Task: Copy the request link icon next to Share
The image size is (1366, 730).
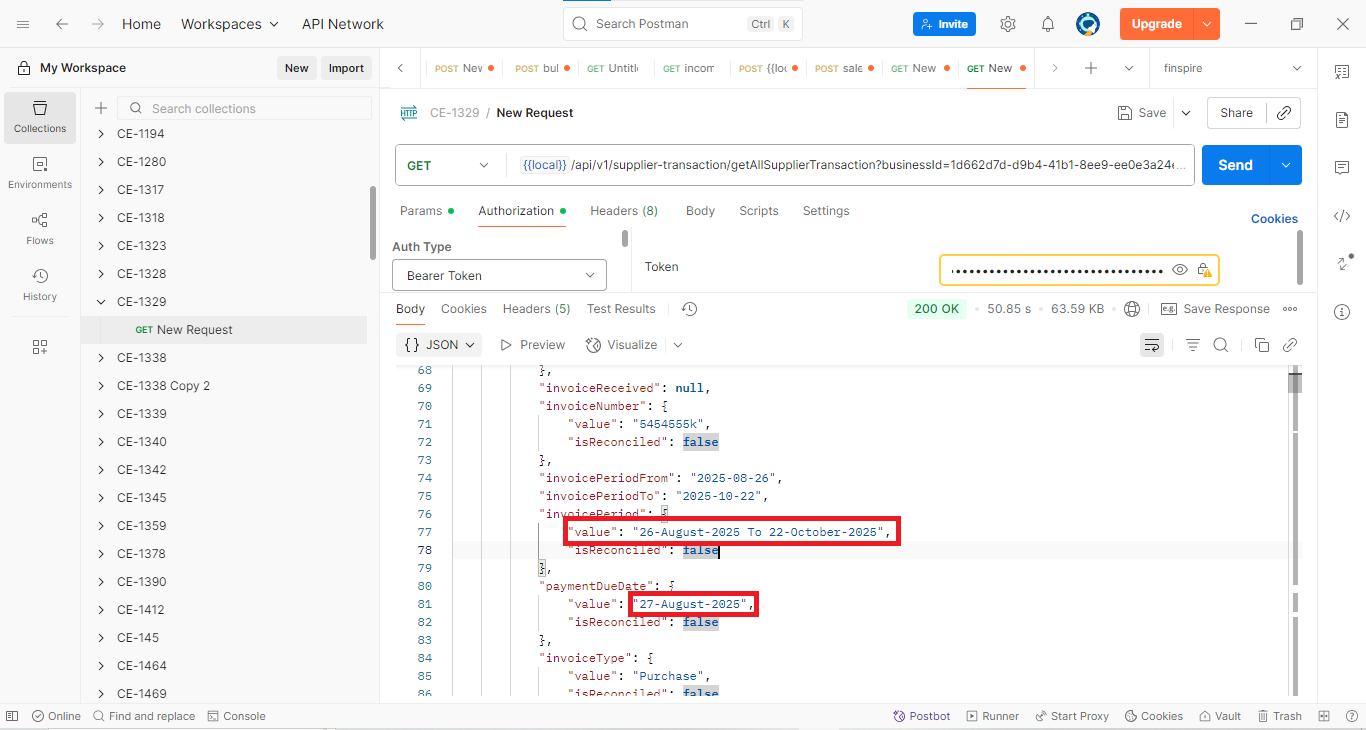Action: pos(1284,113)
